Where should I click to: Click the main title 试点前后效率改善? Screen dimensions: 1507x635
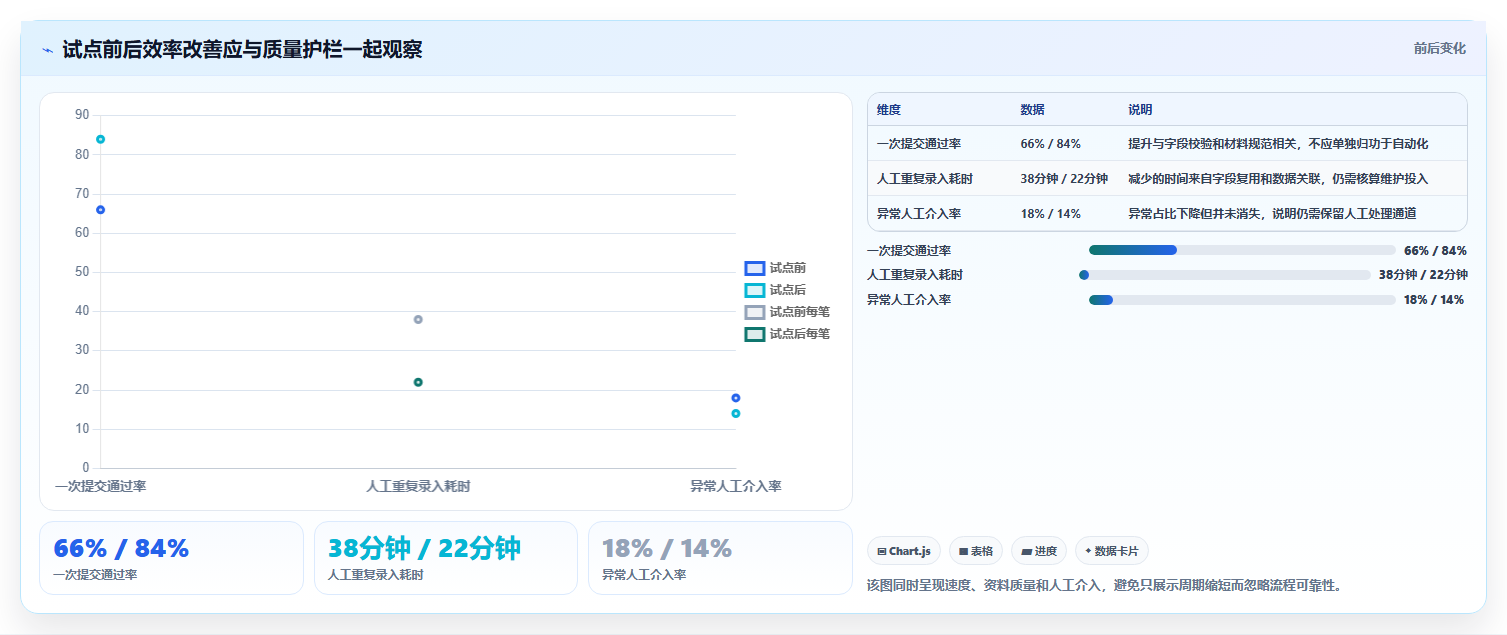click(x=242, y=50)
